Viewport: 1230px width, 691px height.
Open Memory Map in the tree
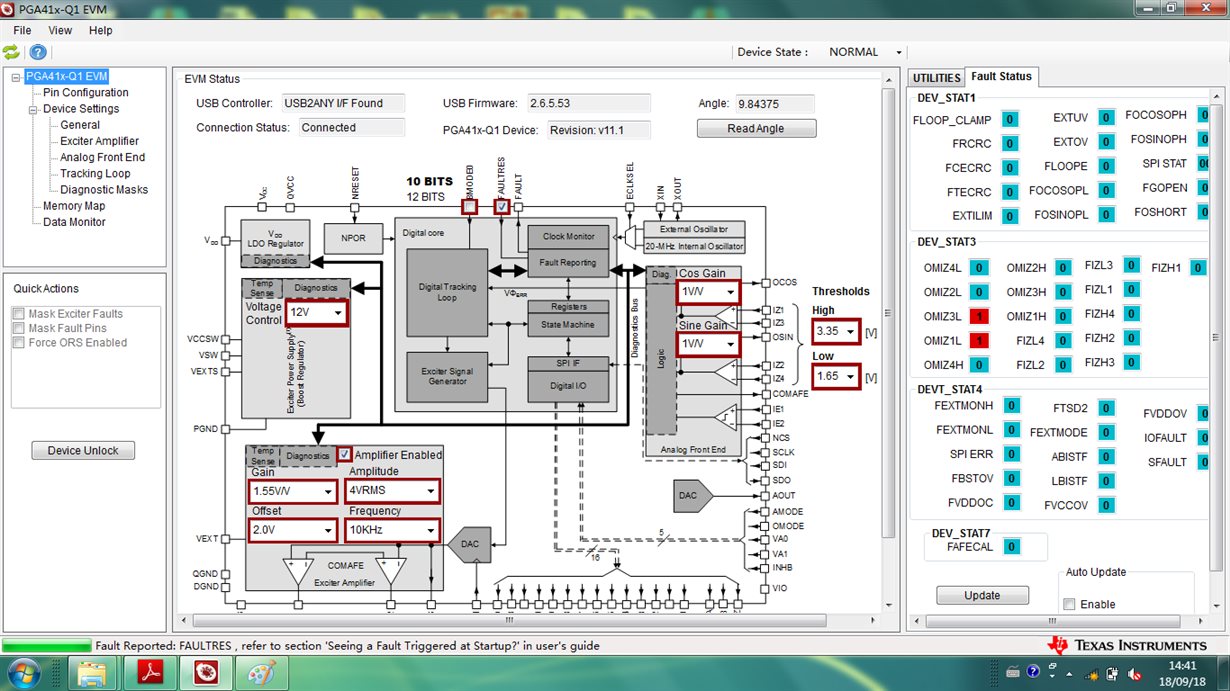point(74,206)
